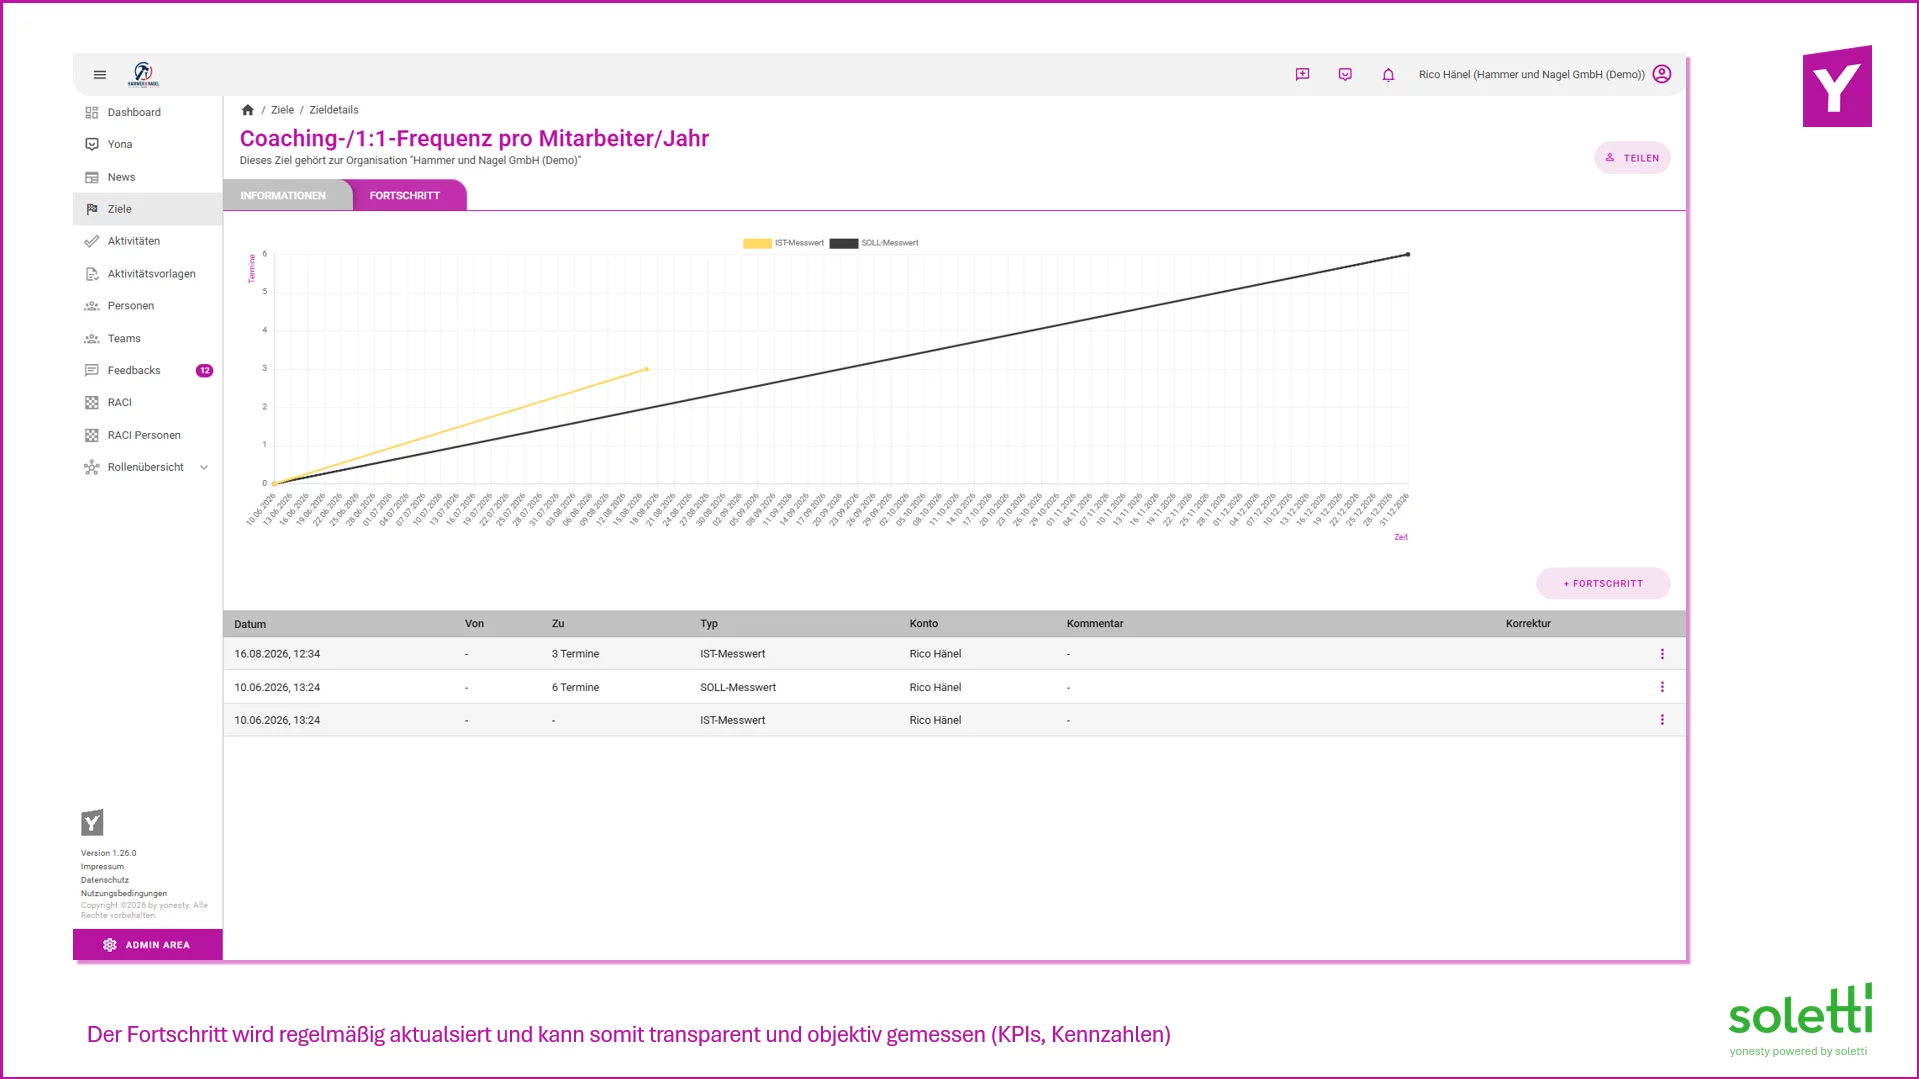
Task: Open row menu for 10.06.2026 IST-Messwert entry
Action: (1662, 720)
